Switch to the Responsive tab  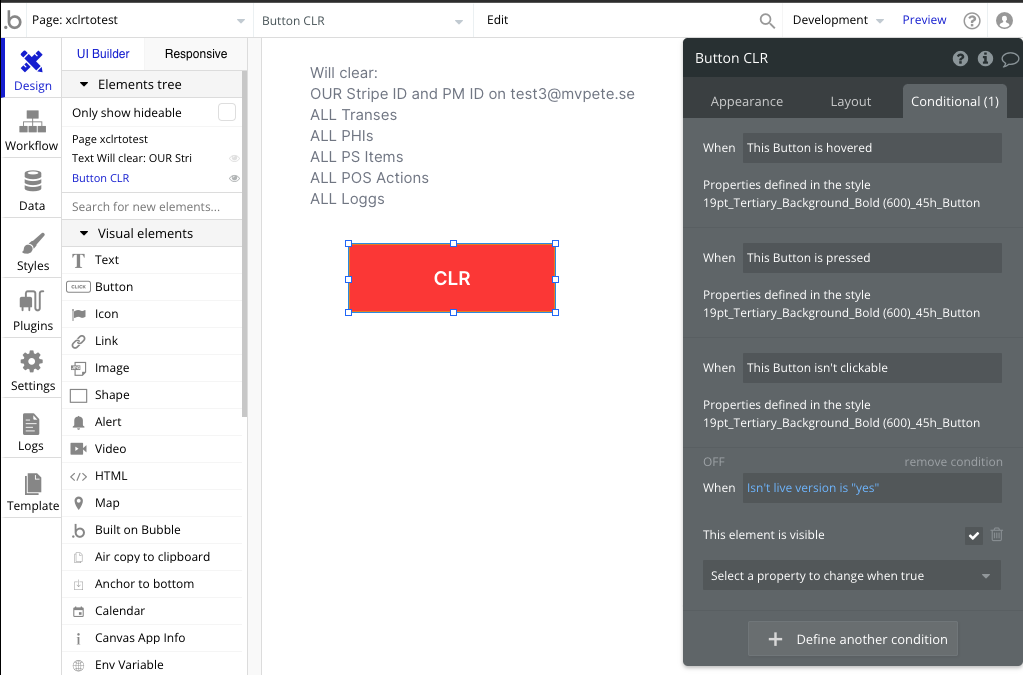pyautogui.click(x=196, y=54)
